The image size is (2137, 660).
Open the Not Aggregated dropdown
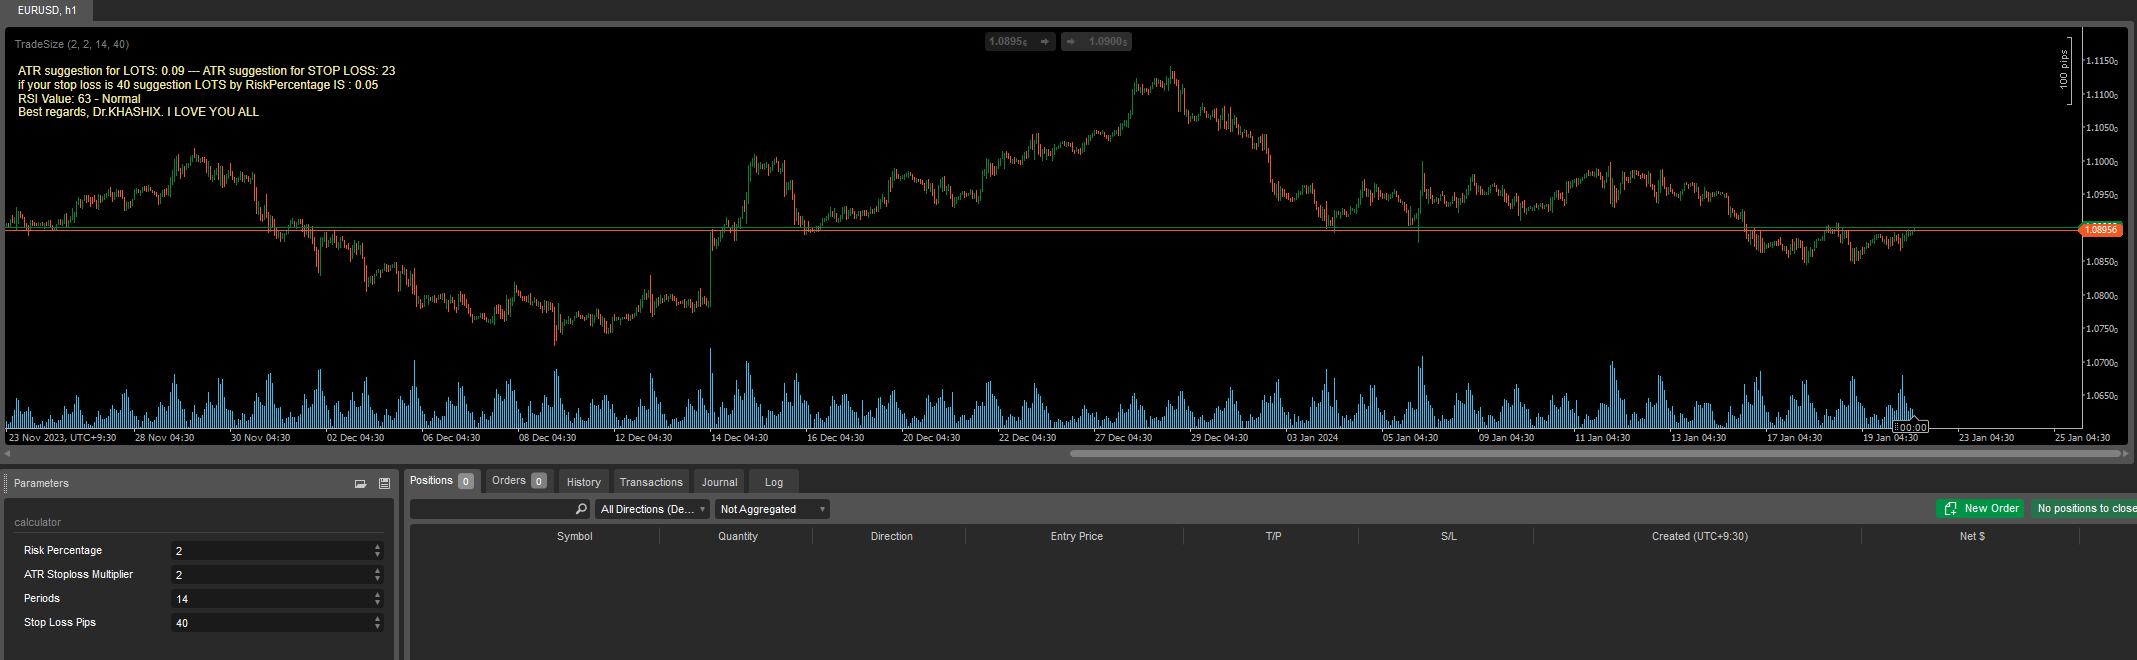(x=772, y=509)
